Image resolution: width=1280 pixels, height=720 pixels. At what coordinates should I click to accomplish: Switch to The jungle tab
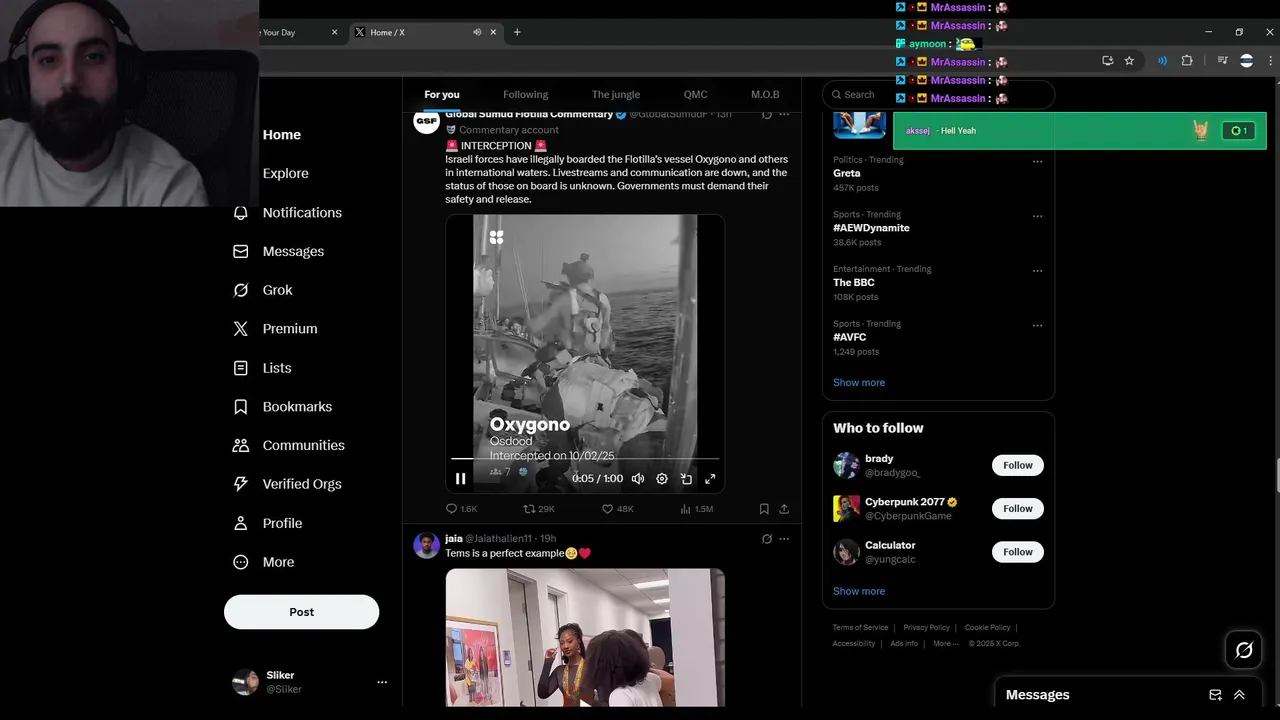pos(615,95)
